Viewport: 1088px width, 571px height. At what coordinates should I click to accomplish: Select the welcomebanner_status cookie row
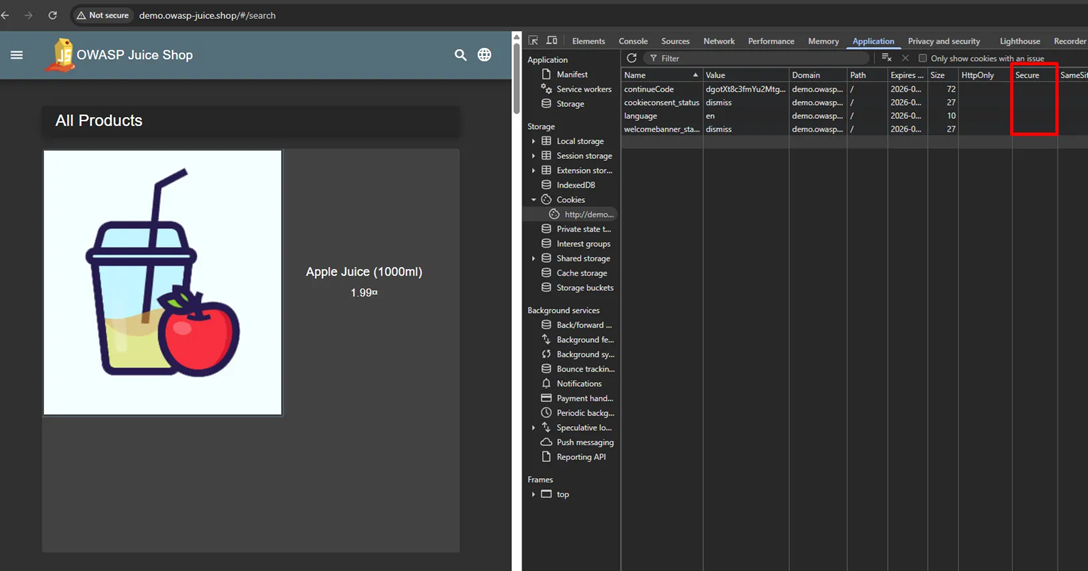pyautogui.click(x=854, y=129)
